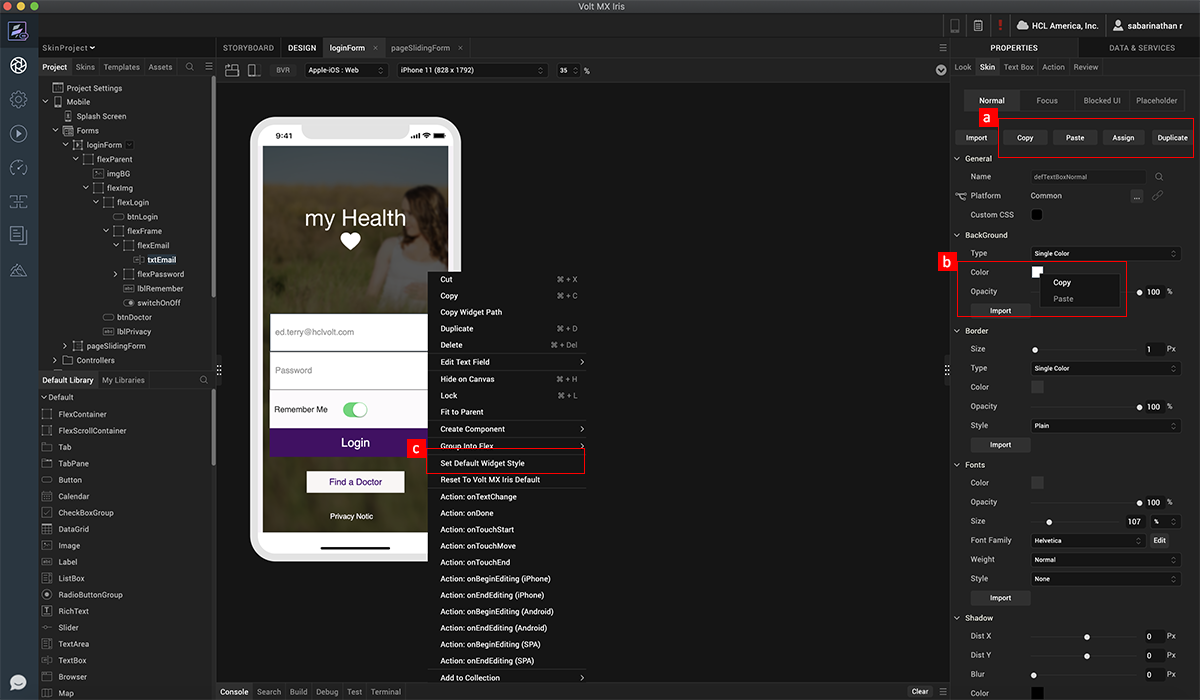Open the Apple-iOS : Web platform dropdown

(345, 71)
